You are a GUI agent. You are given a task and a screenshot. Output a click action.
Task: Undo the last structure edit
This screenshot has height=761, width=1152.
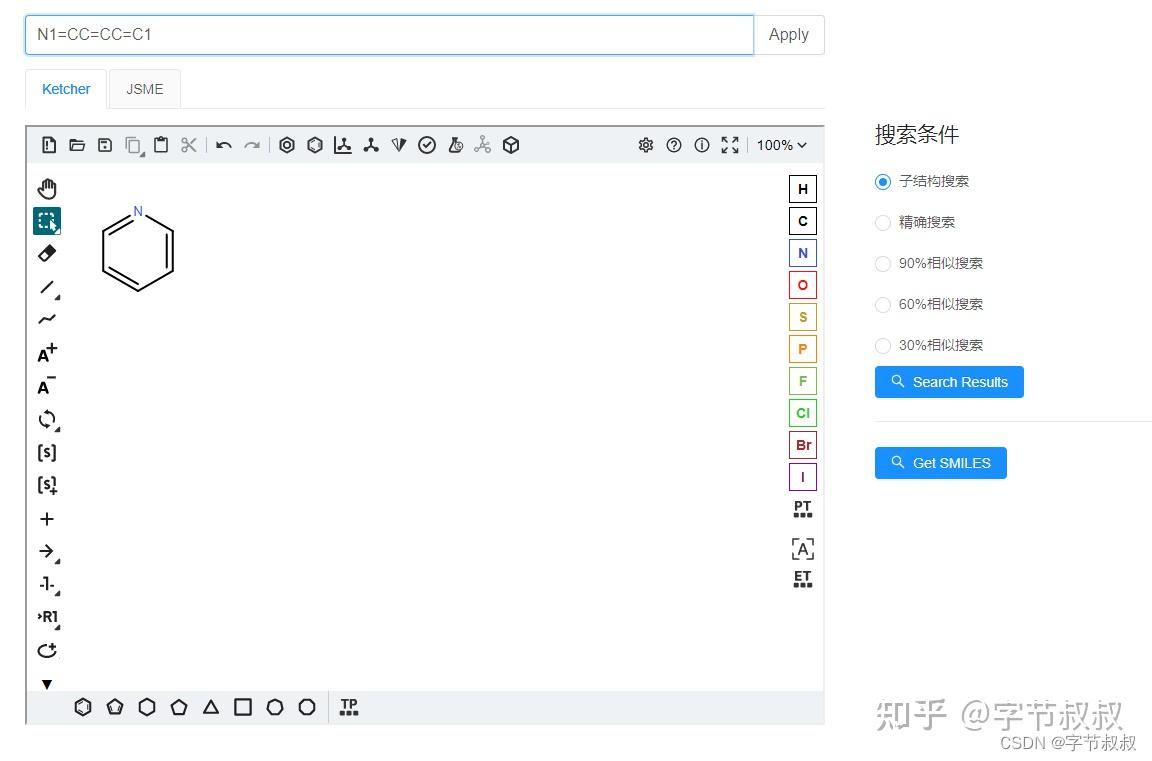tap(223, 145)
